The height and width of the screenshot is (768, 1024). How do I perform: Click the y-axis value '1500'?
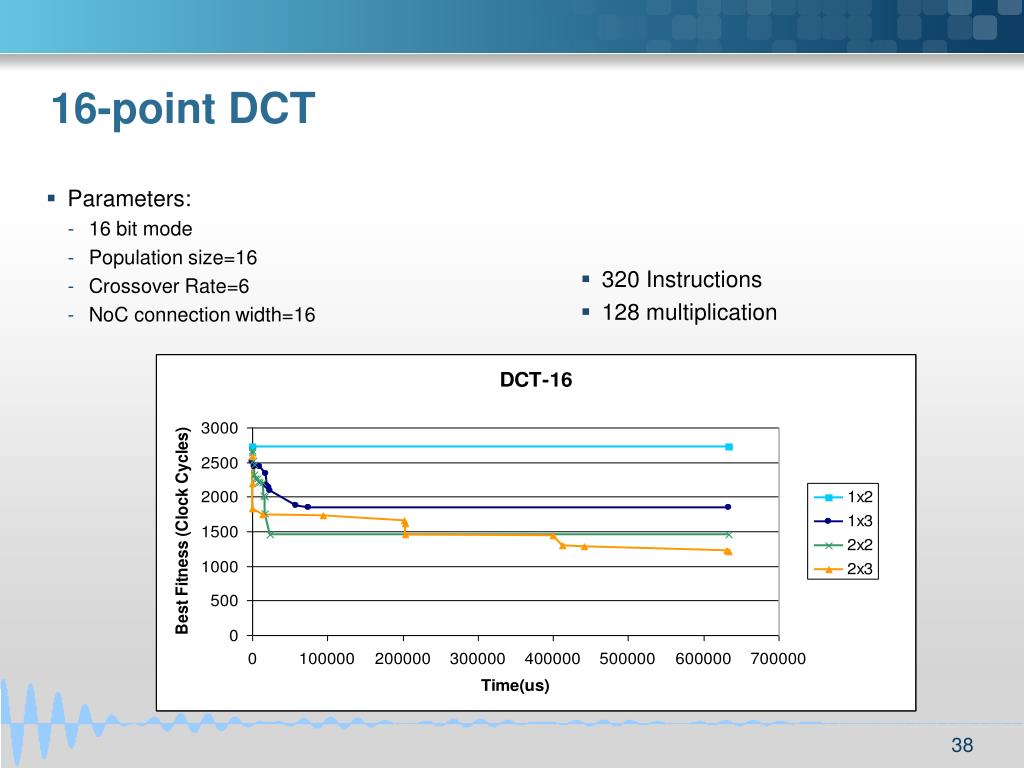tap(219, 532)
